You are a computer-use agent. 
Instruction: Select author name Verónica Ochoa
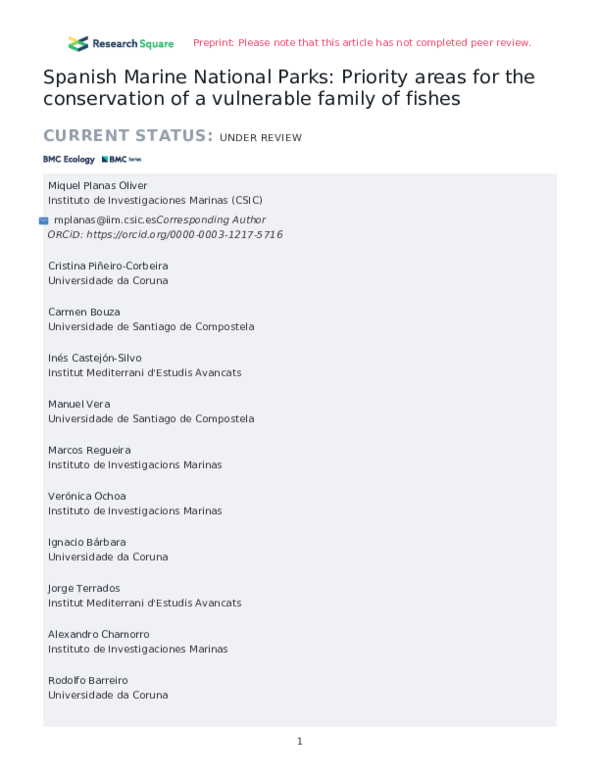click(x=87, y=496)
